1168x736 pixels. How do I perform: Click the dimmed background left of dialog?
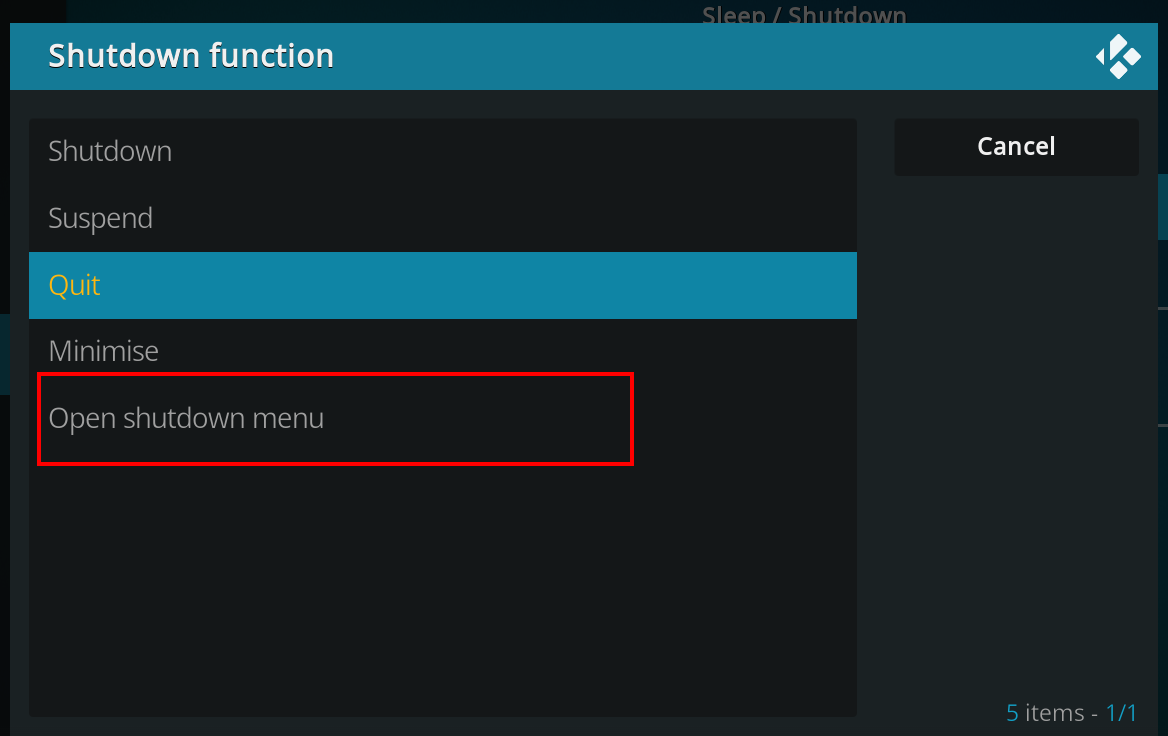[x=4, y=372]
